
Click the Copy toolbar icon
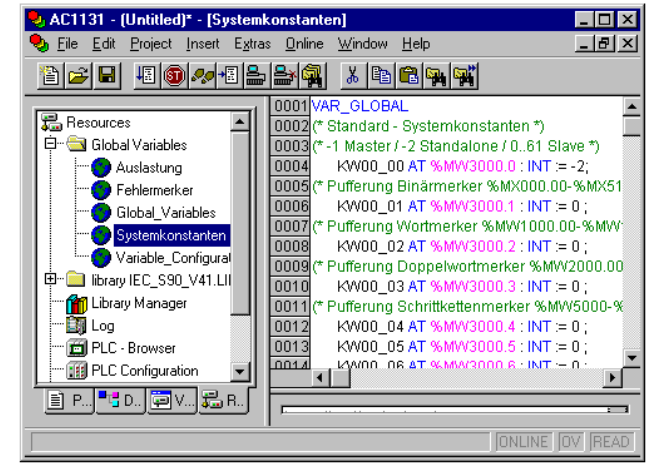pos(381,76)
